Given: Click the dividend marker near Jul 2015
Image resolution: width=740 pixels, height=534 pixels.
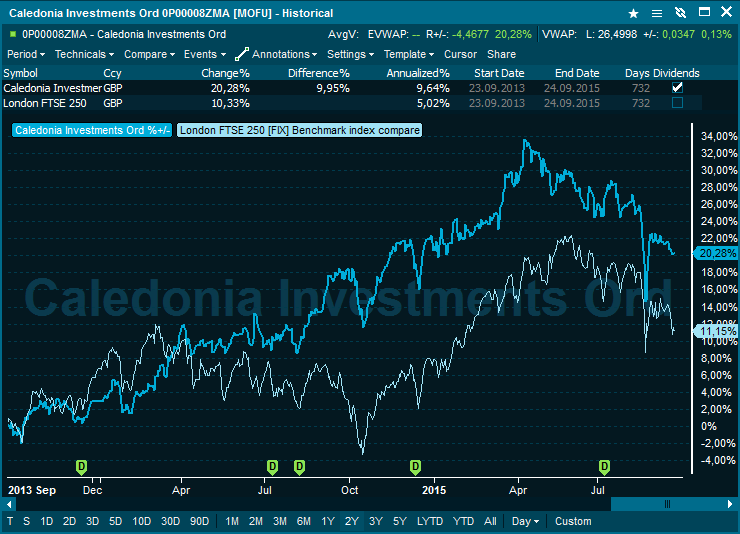Looking at the screenshot, I should 604,467.
